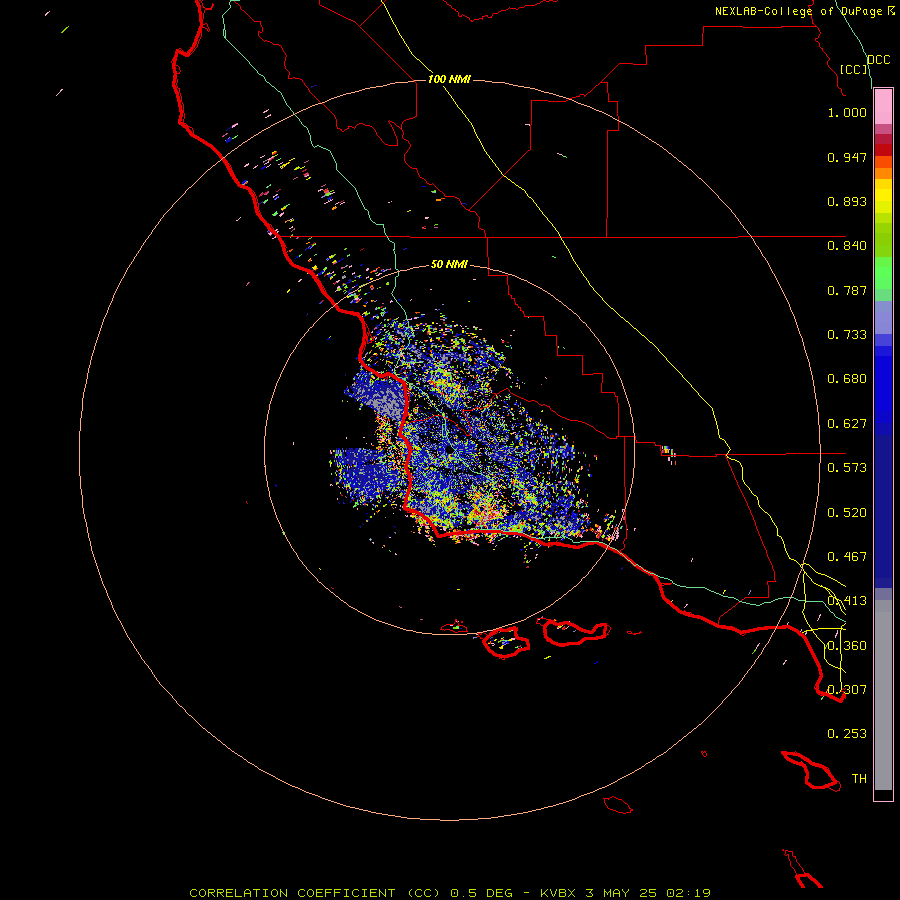The height and width of the screenshot is (900, 900).
Task: Pick the periwinkle segment of color bar
Action: (883, 317)
